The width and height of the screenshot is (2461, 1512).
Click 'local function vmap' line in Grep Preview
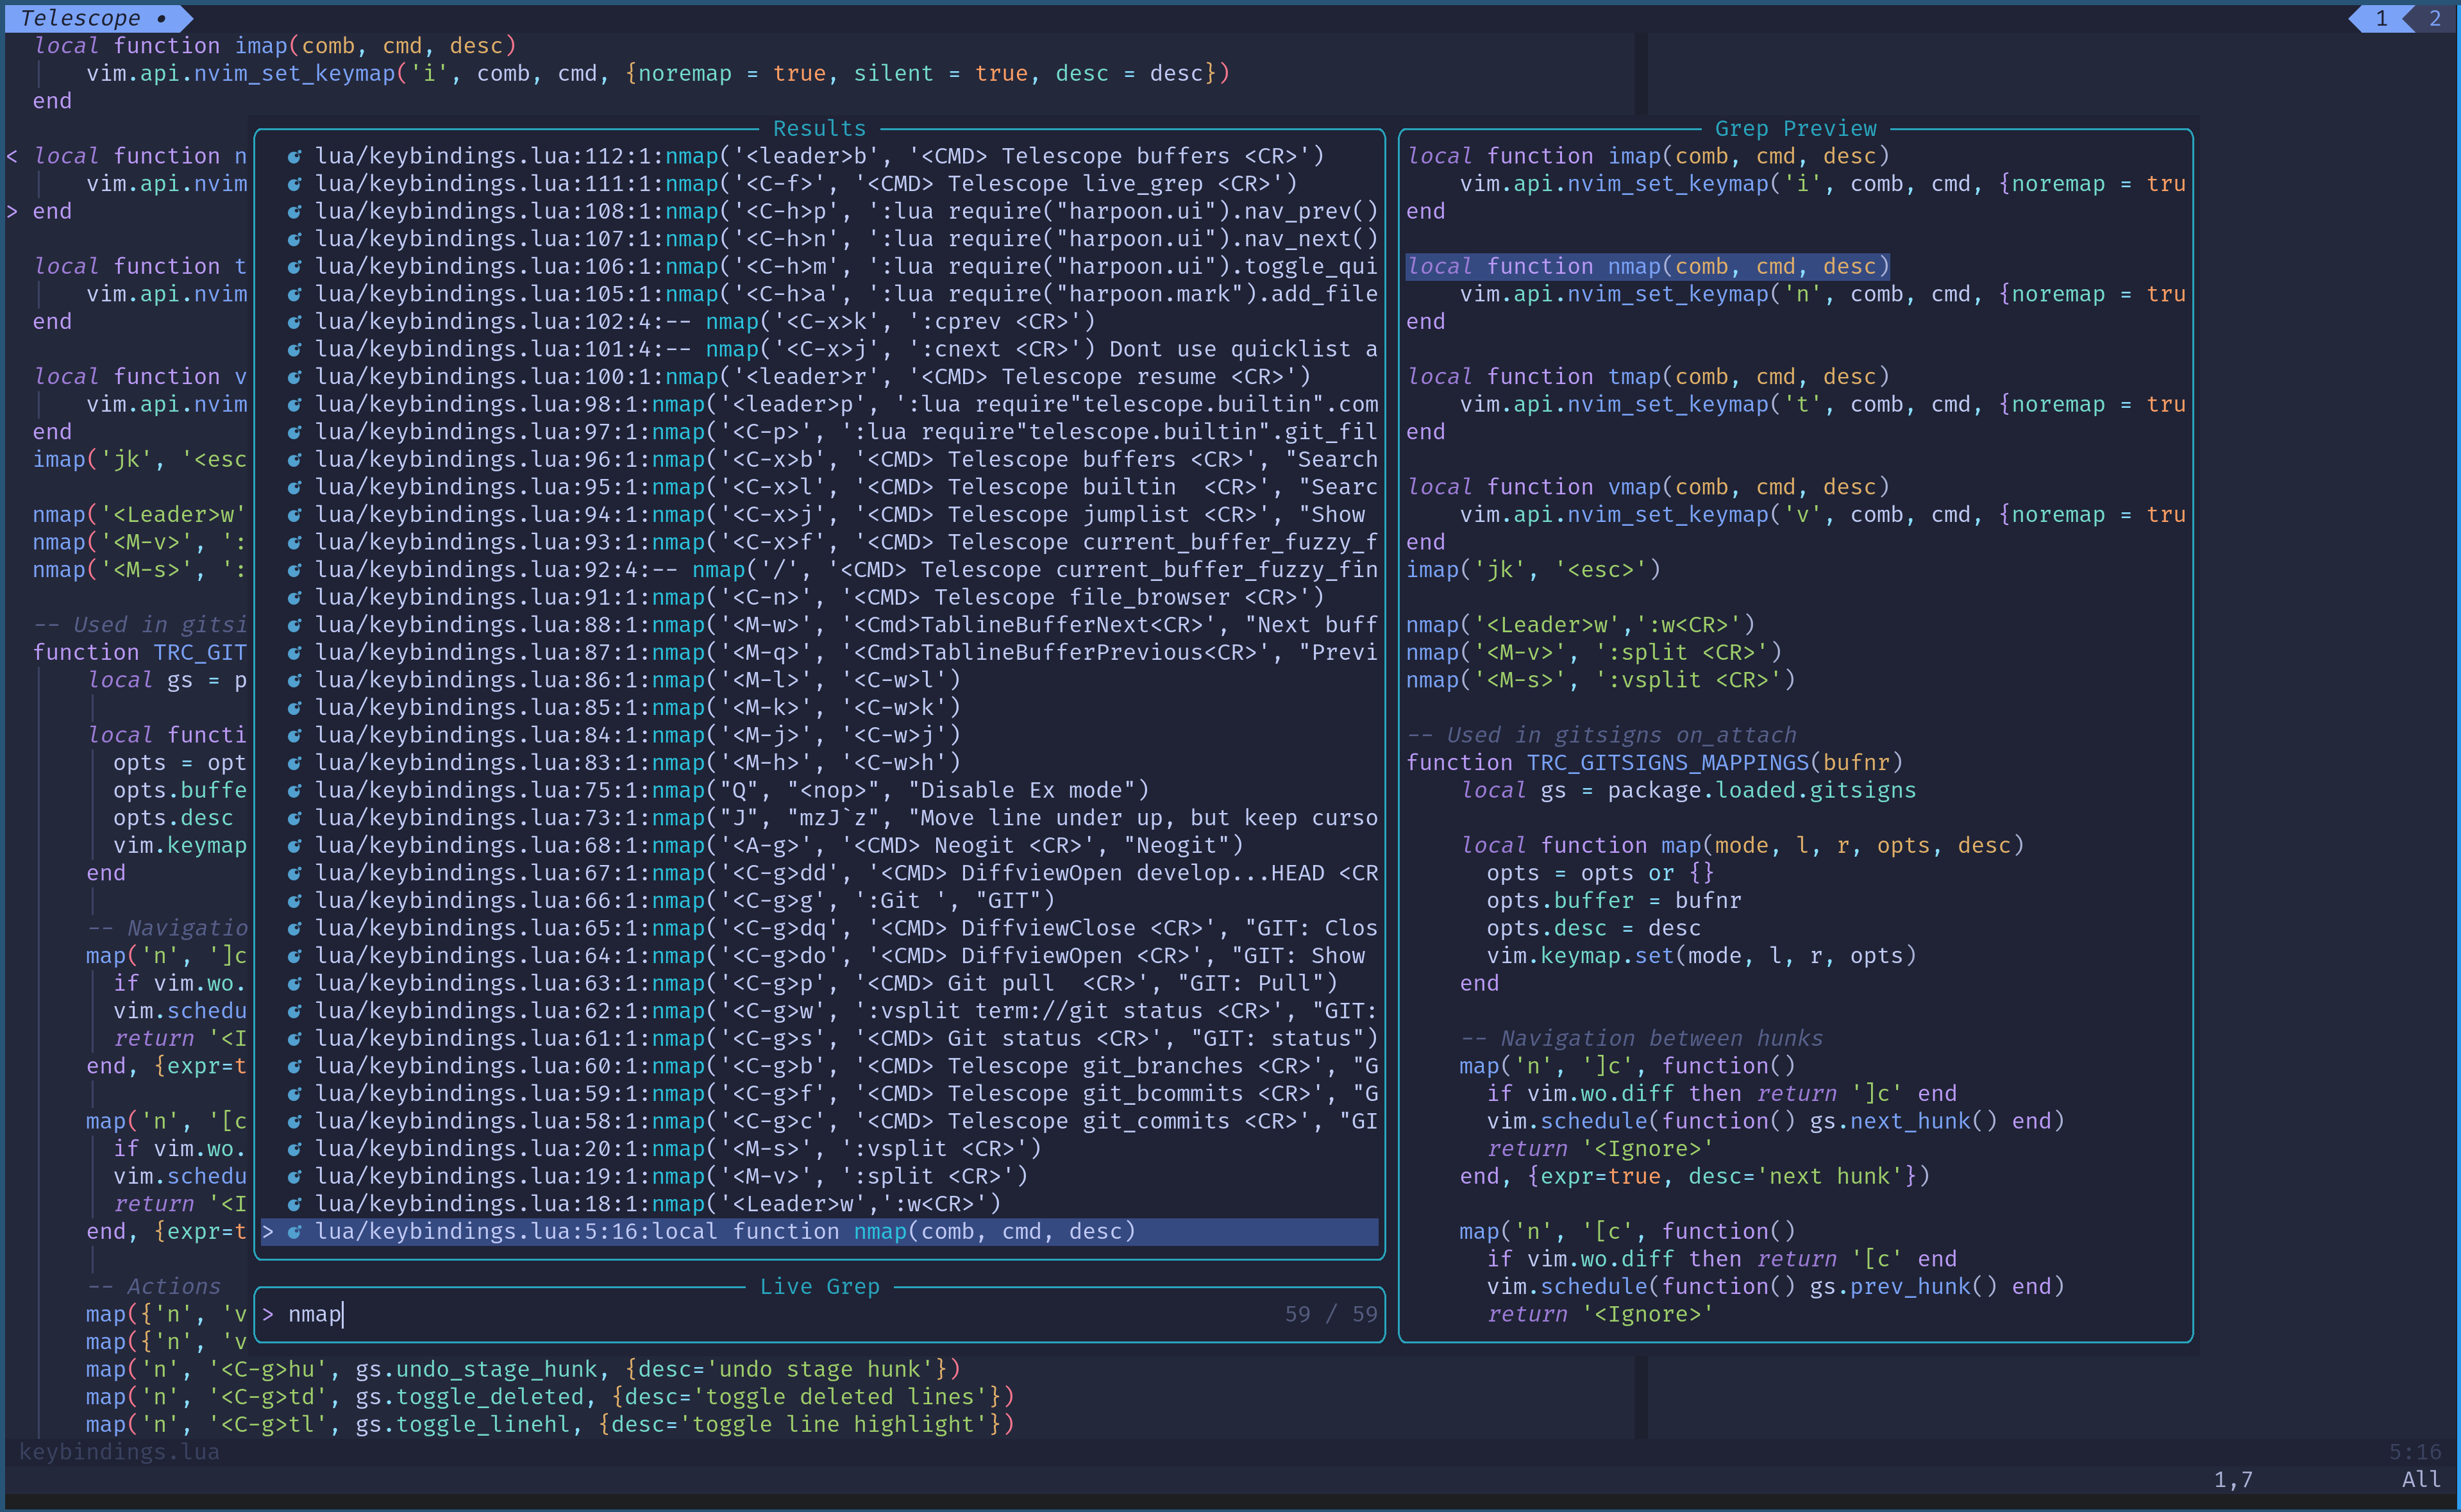(1648, 488)
